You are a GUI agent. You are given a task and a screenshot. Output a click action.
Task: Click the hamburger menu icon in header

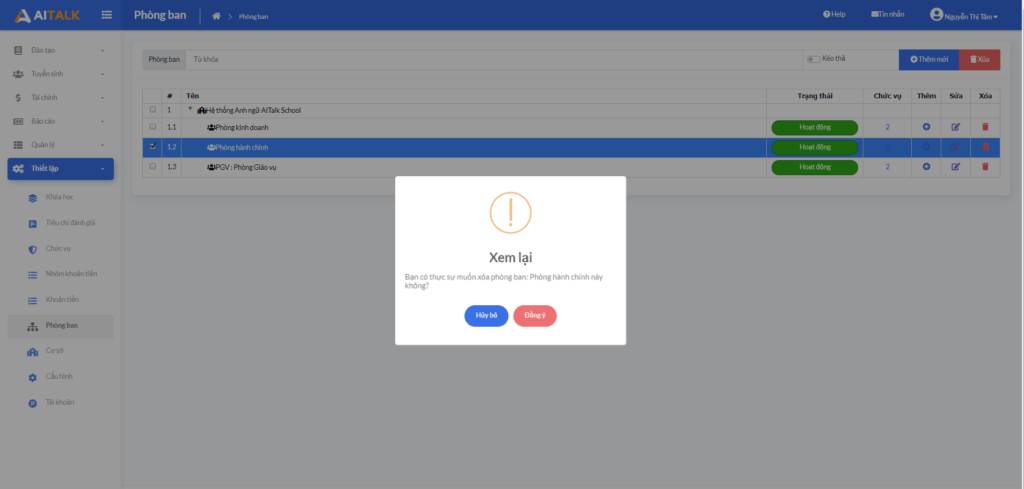pos(107,15)
